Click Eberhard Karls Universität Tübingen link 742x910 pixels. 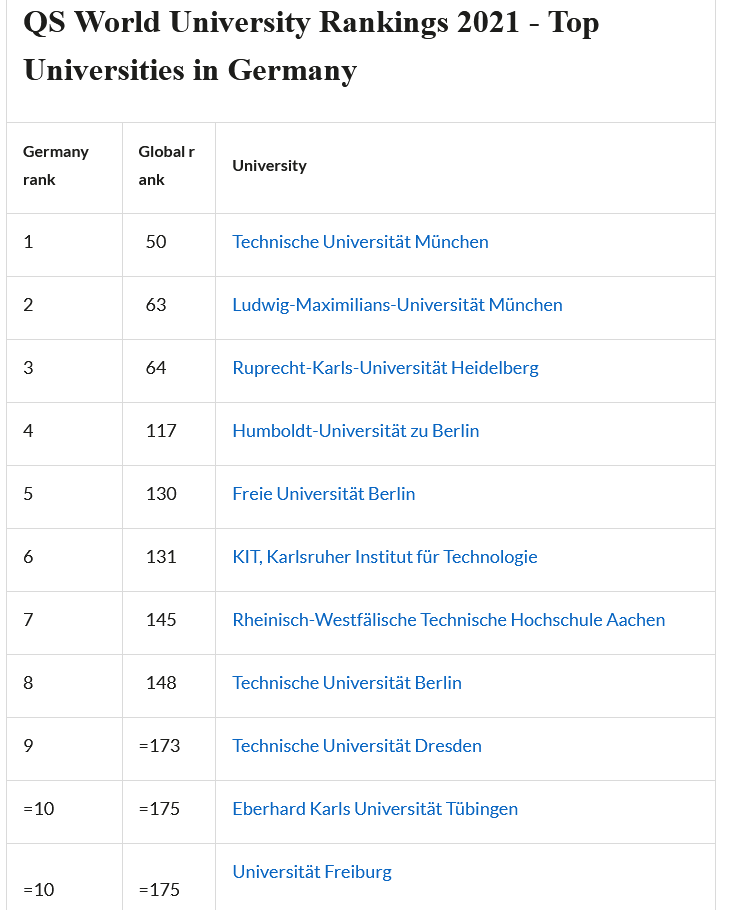(x=375, y=809)
